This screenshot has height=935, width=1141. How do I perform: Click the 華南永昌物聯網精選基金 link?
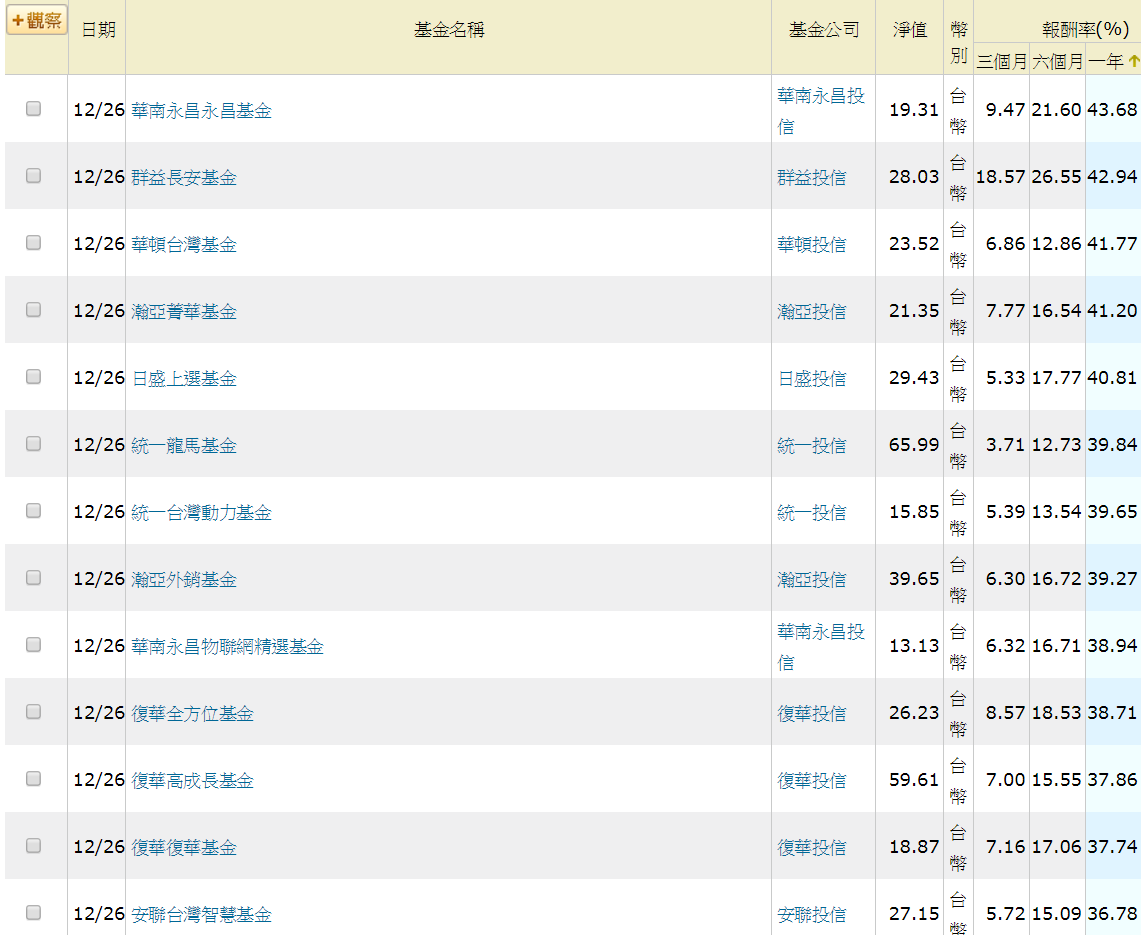pyautogui.click(x=227, y=646)
